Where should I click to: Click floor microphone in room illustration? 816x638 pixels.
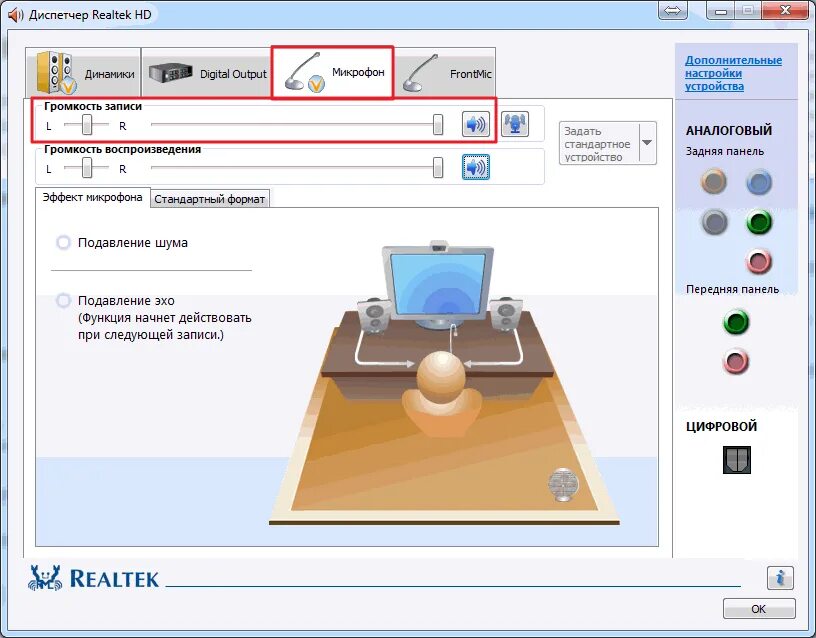563,484
